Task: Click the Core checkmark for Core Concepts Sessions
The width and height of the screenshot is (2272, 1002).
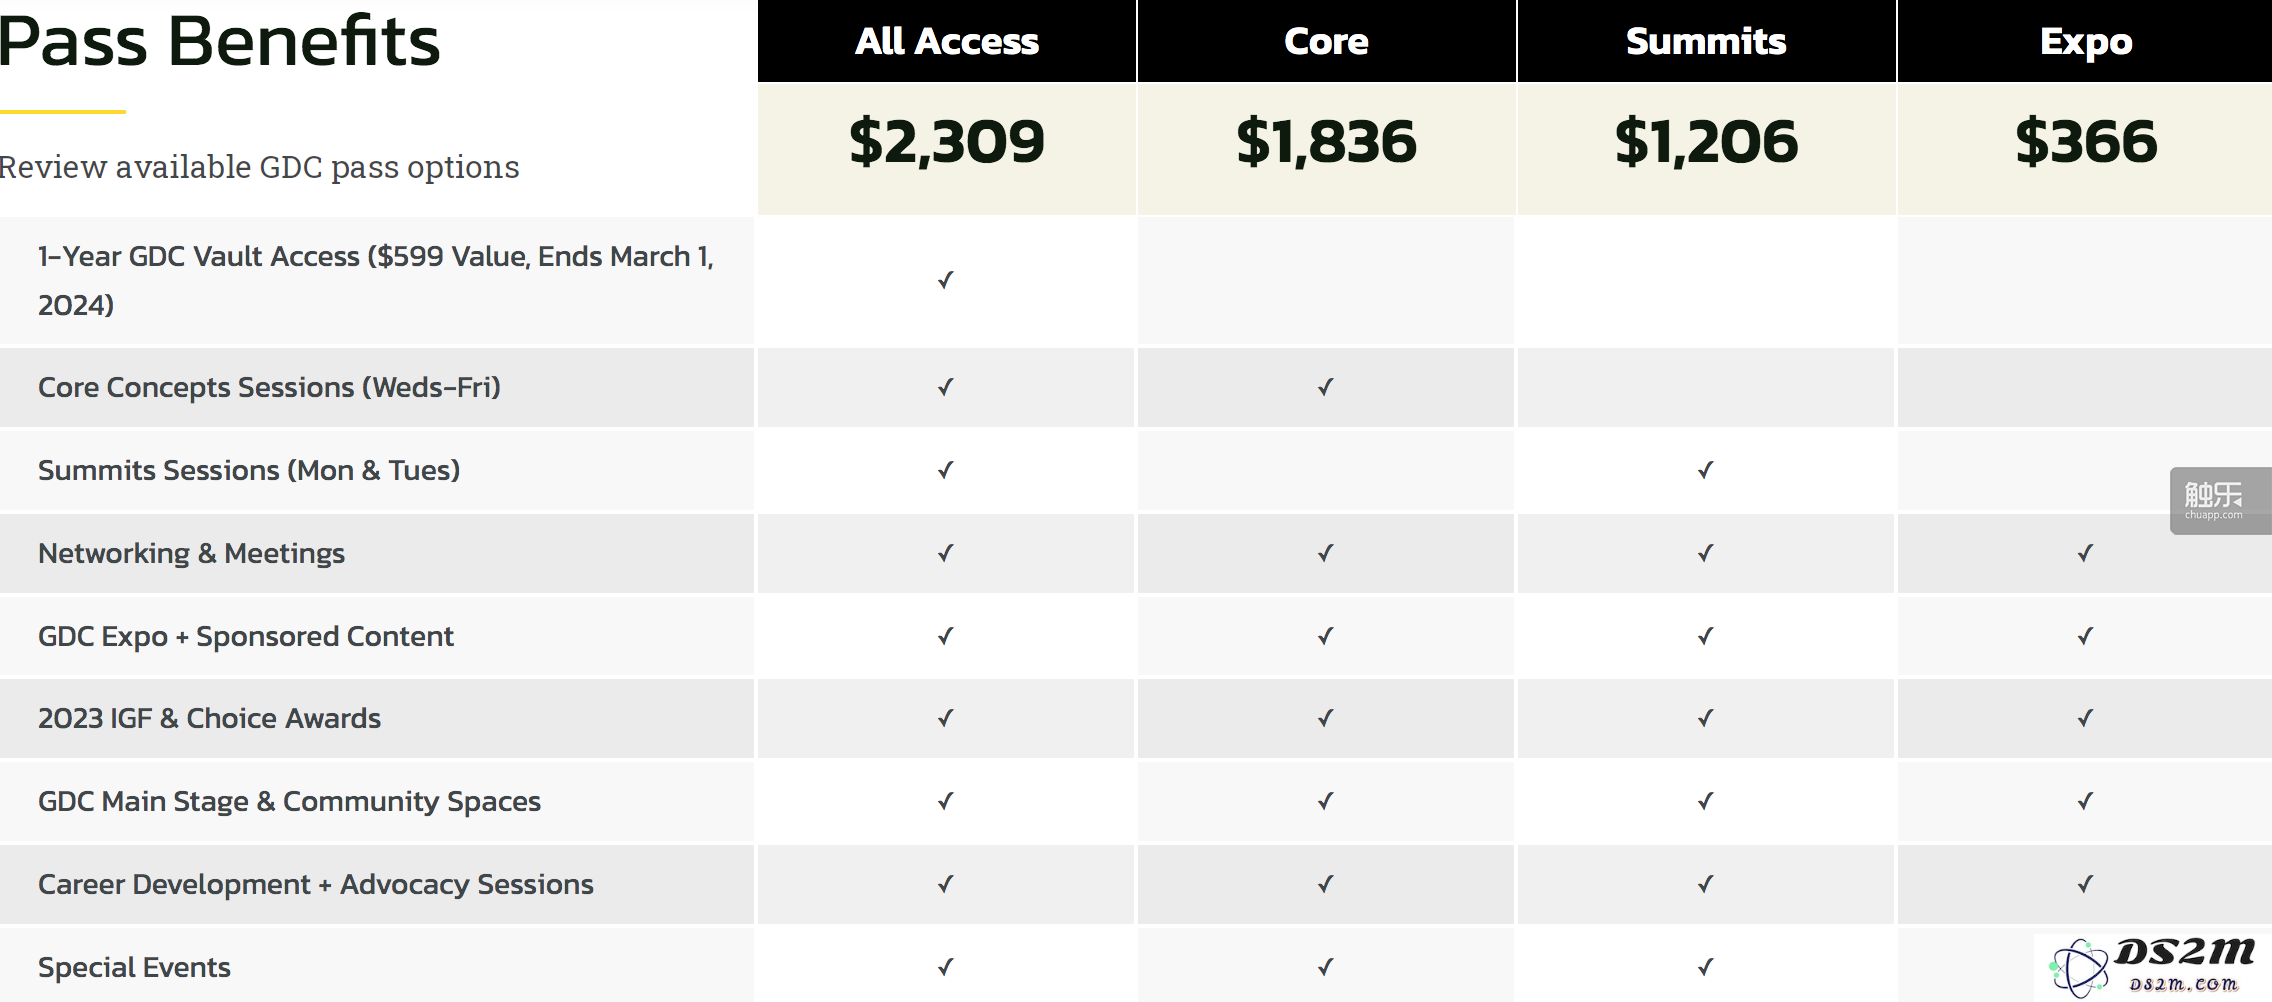Action: pyautogui.click(x=1325, y=387)
